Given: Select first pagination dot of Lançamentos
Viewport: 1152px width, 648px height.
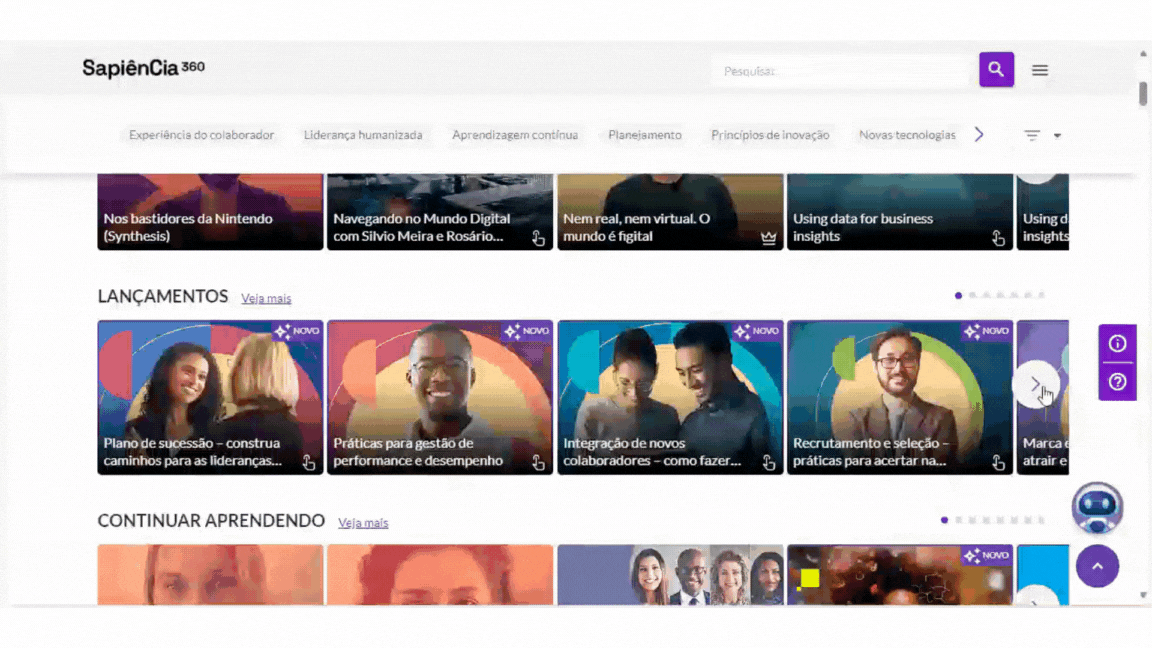Looking at the screenshot, I should [958, 295].
